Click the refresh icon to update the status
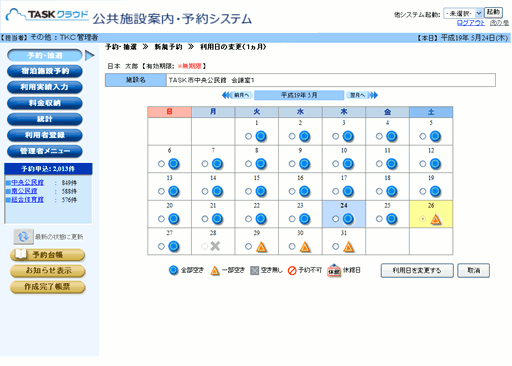This screenshot has height=366, width=512. click(x=23, y=237)
